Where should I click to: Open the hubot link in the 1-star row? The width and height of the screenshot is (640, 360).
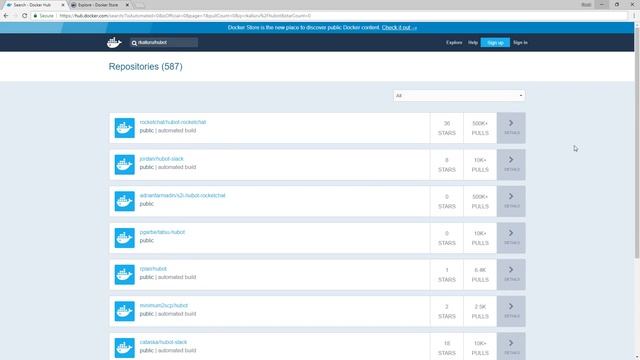point(153,269)
